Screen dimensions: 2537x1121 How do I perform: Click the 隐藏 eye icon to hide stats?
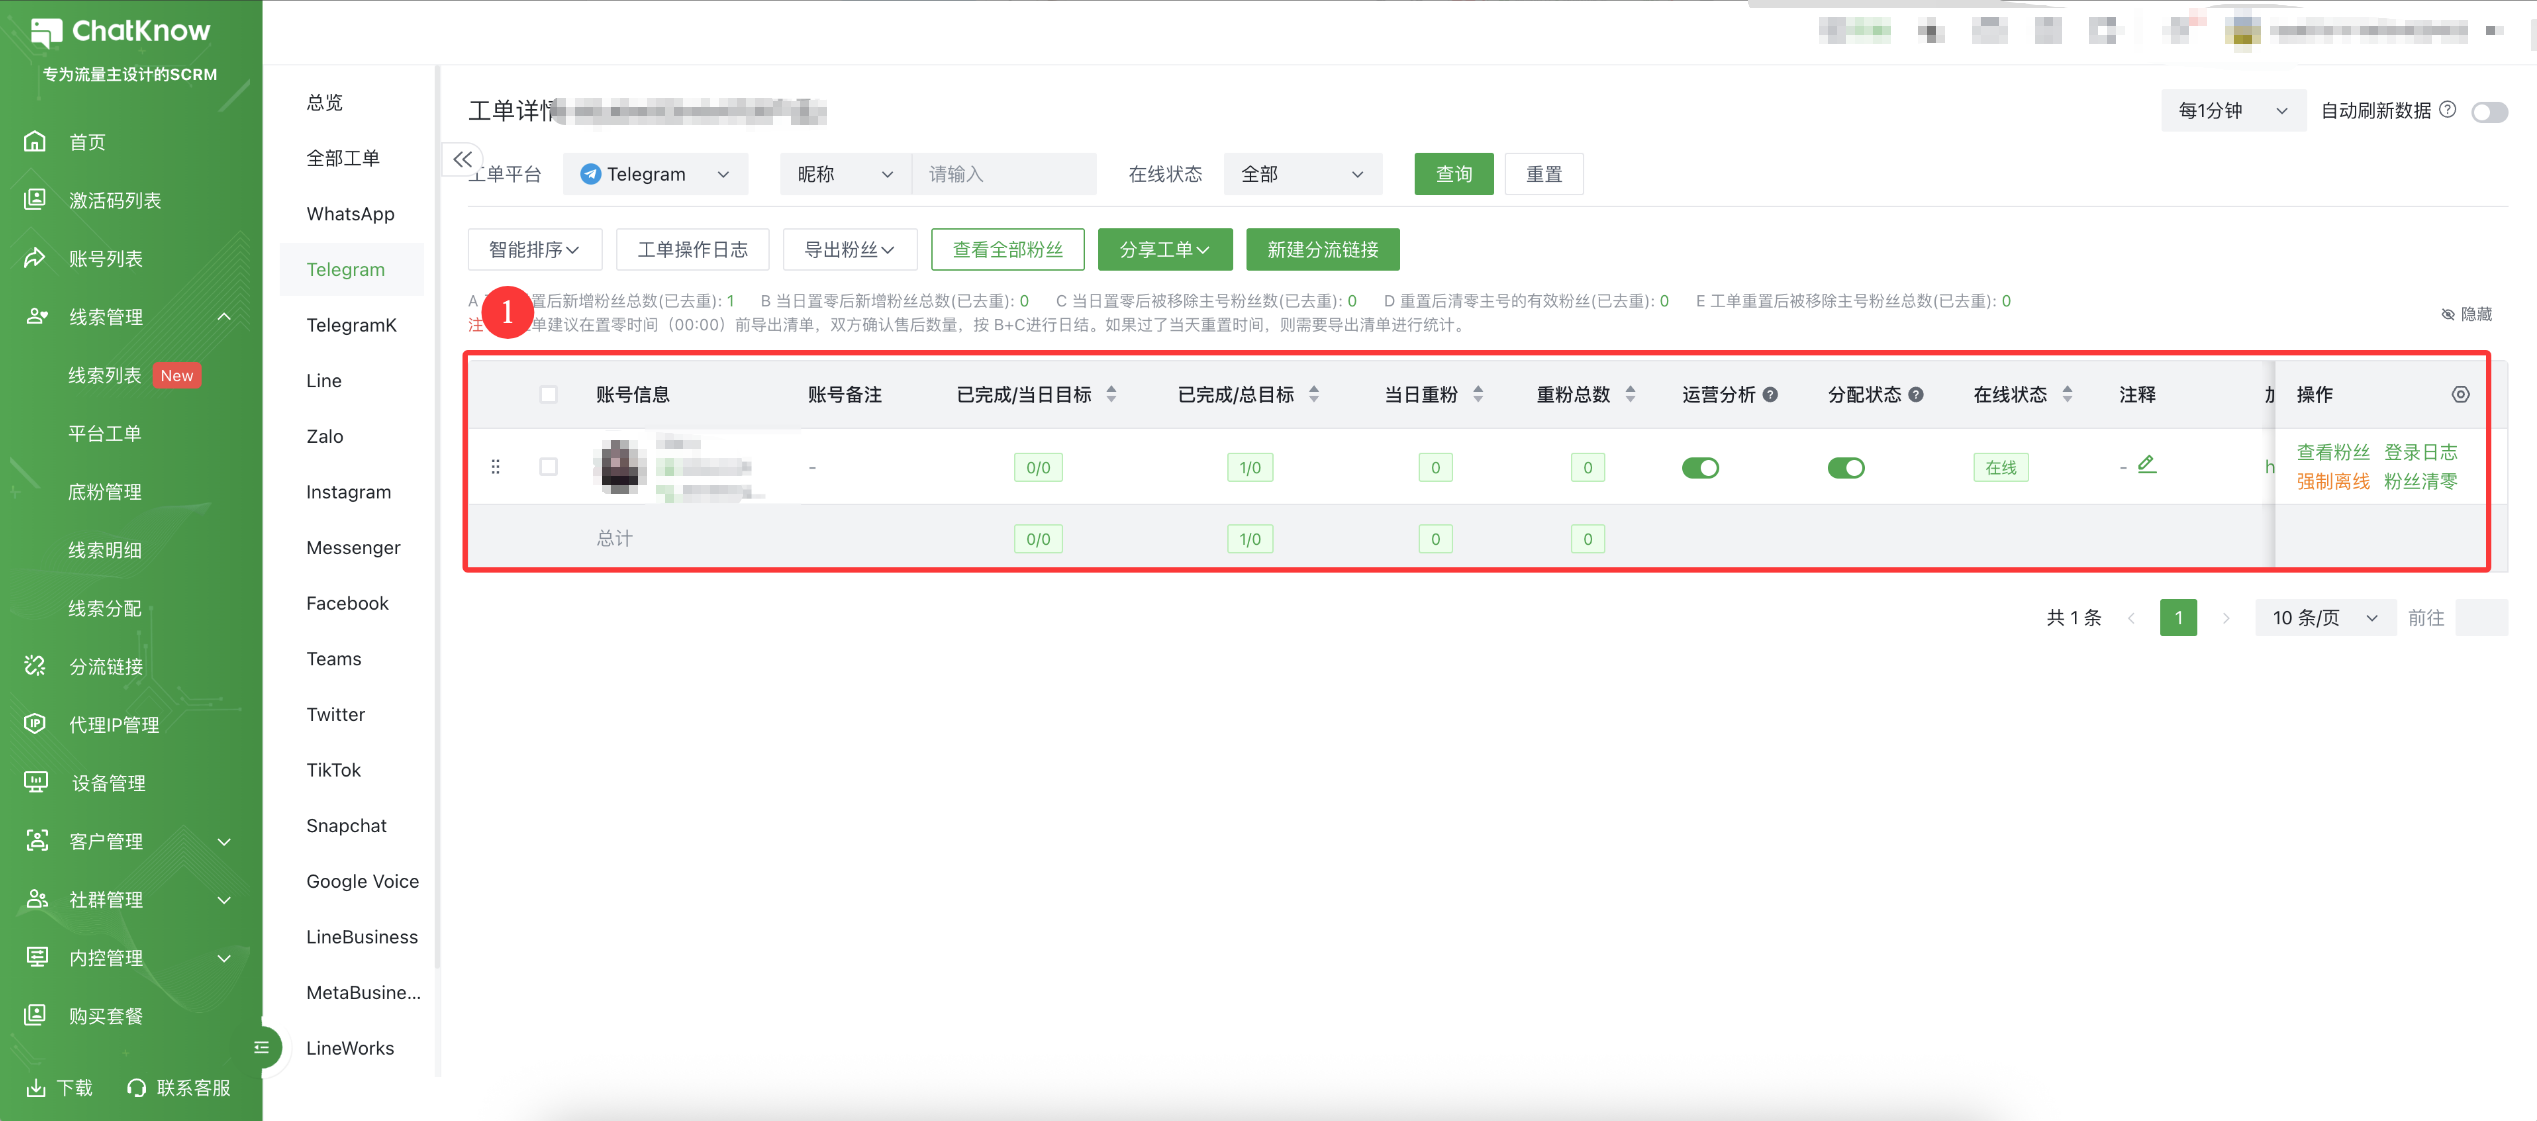point(2448,315)
